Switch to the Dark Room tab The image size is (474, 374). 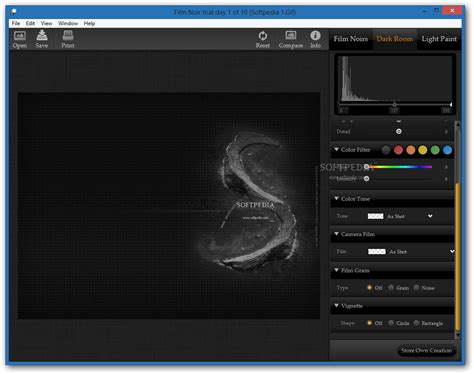(395, 39)
